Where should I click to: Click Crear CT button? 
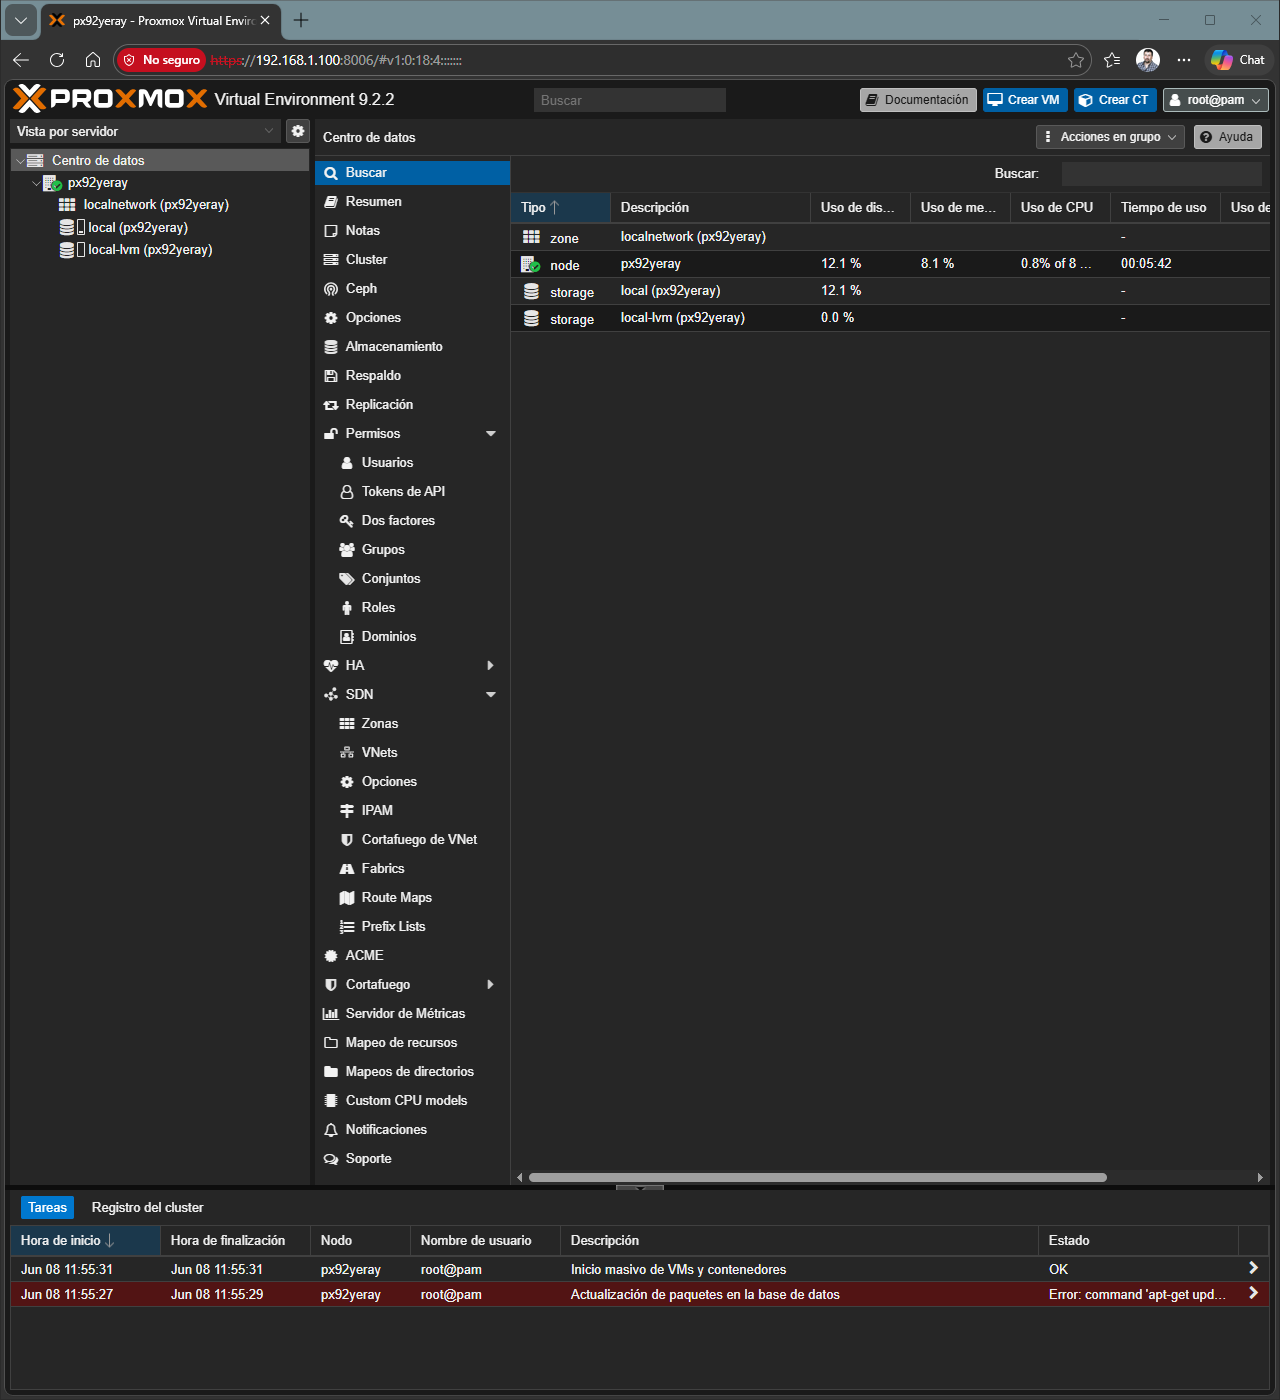[x=1115, y=100]
